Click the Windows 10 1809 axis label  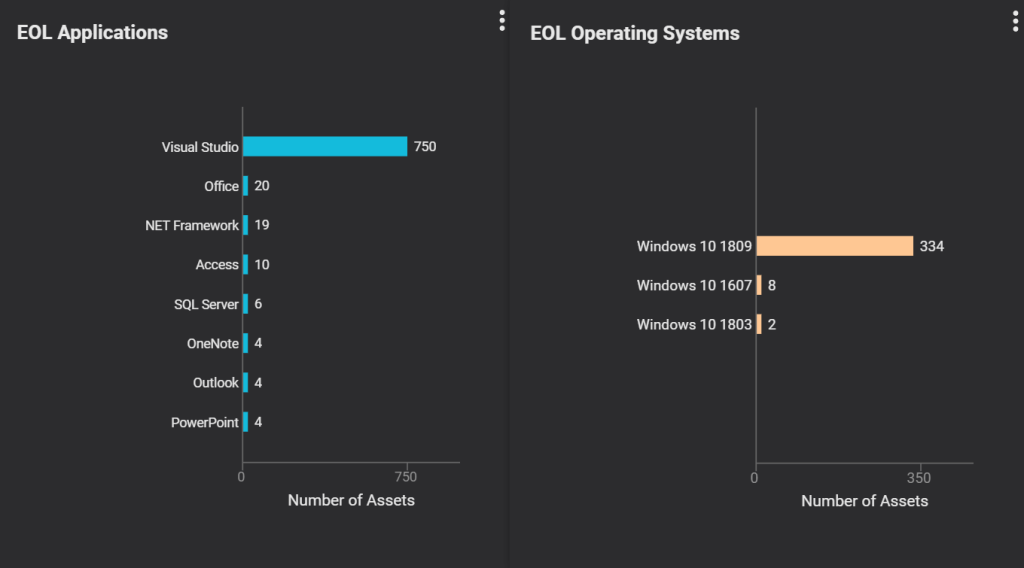(694, 246)
